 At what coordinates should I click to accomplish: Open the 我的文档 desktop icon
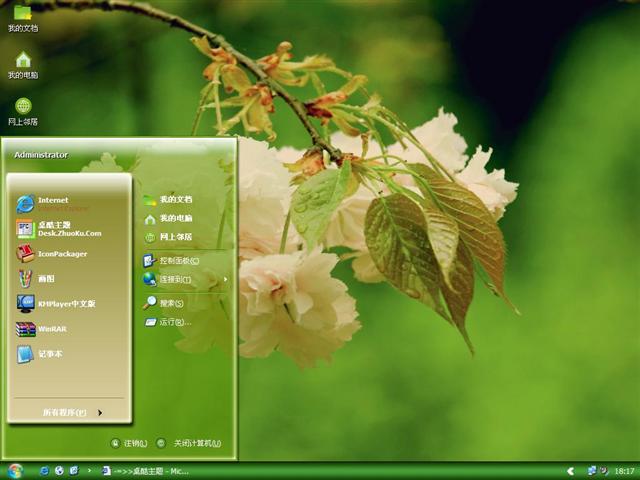[23, 18]
